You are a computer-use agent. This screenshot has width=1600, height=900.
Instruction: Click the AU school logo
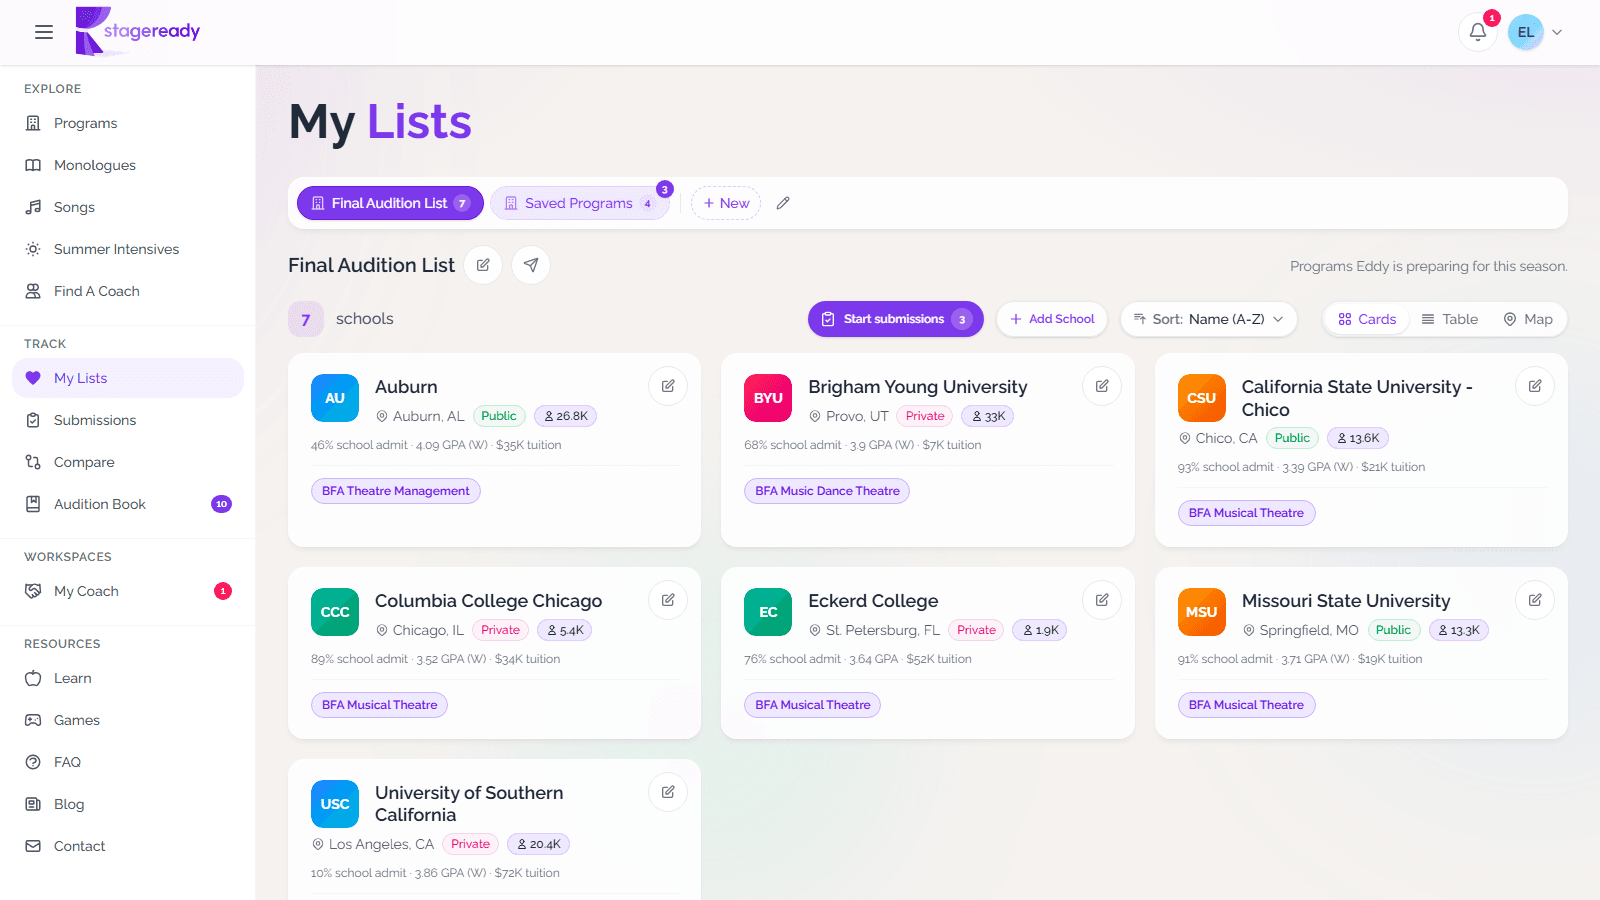coord(335,398)
